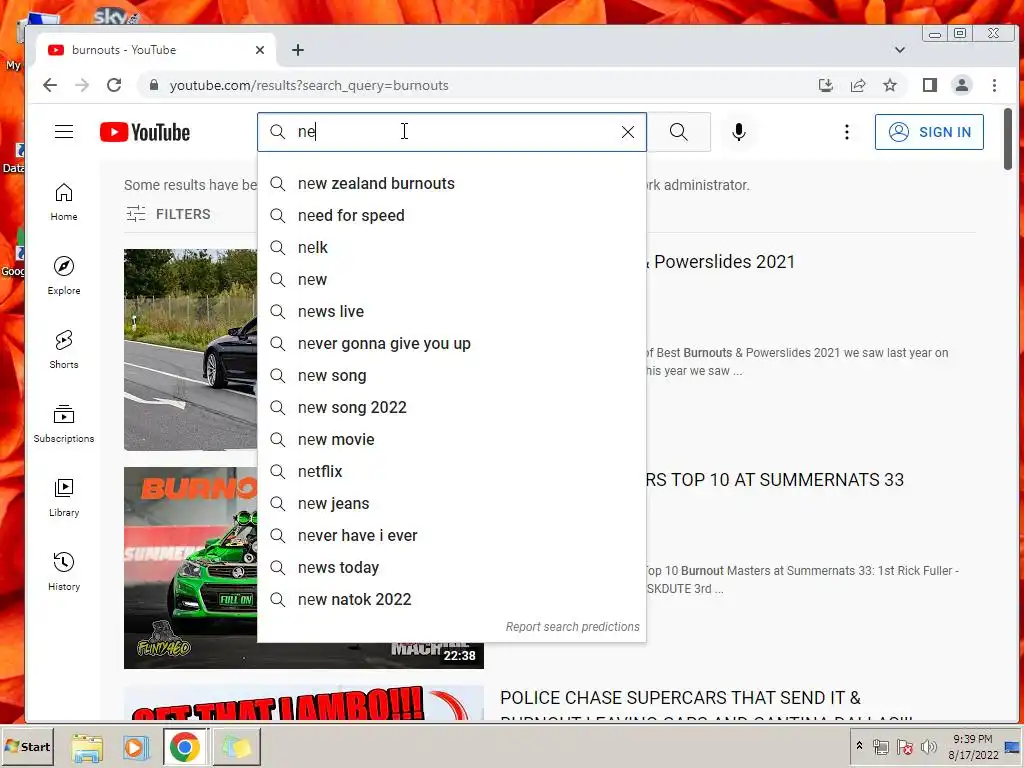Click the YouTube logo
This screenshot has height=768, width=1024.
(145, 132)
